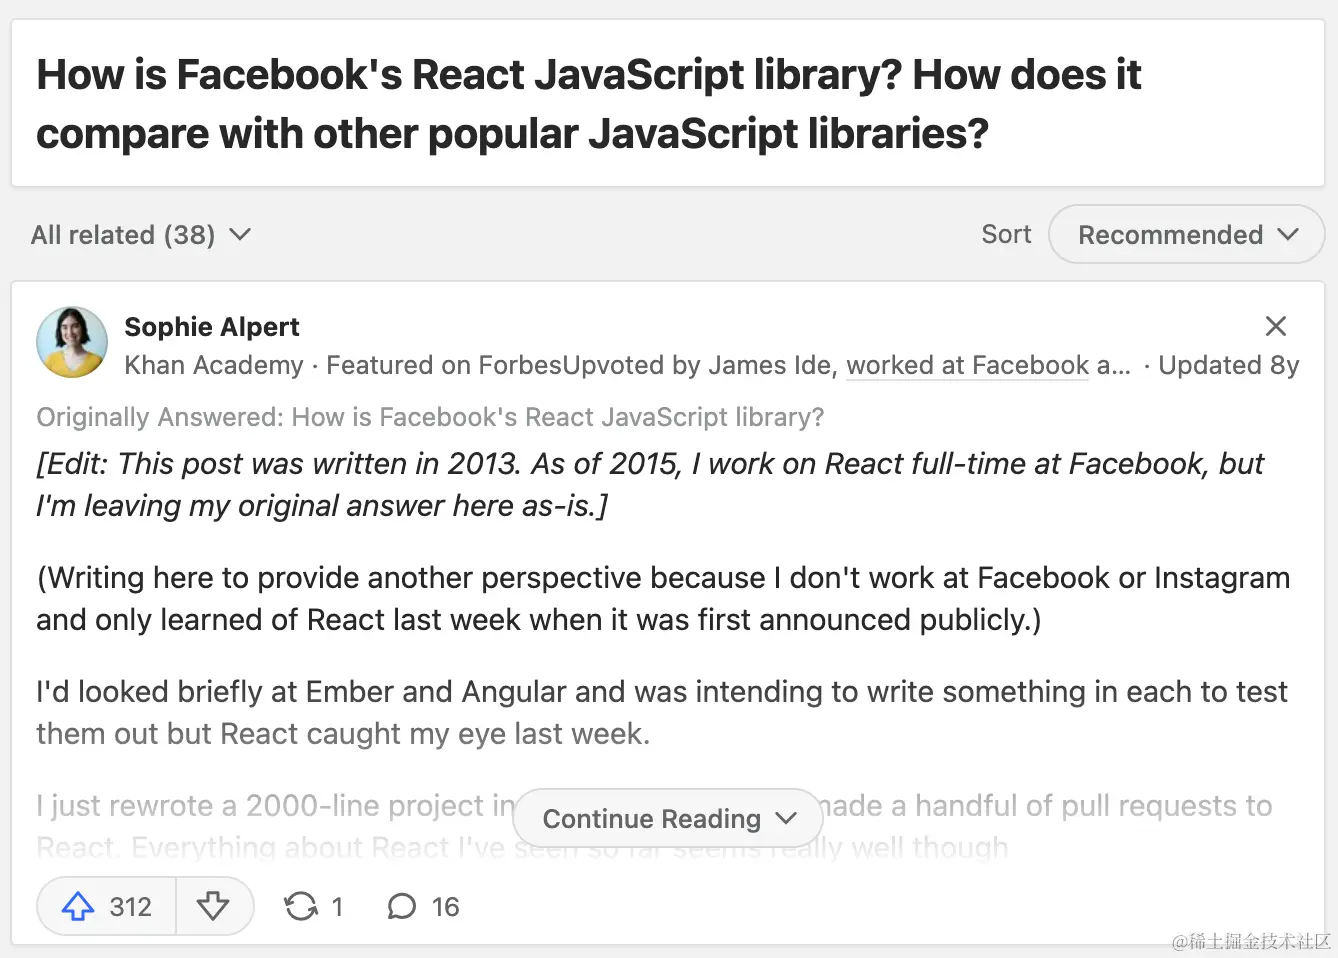
Task: Click the 'worked at Facebook' credential link
Action: click(967, 366)
